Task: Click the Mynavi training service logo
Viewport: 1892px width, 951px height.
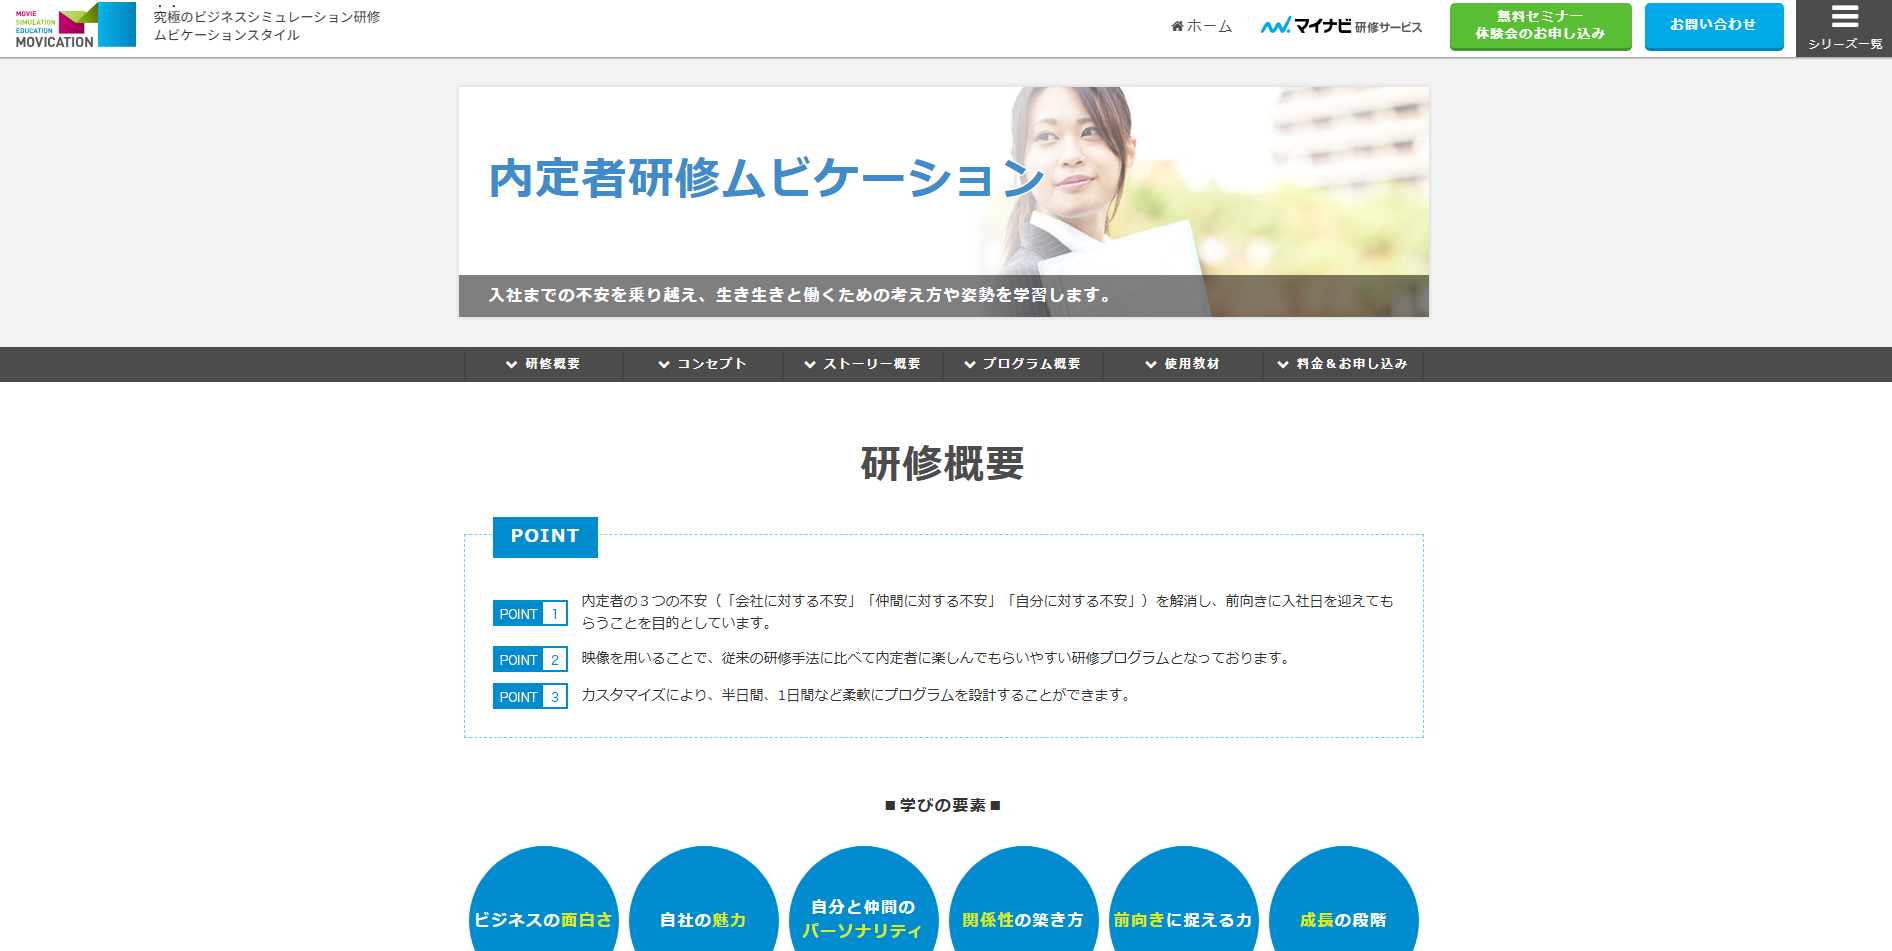Action: pyautogui.click(x=1341, y=26)
